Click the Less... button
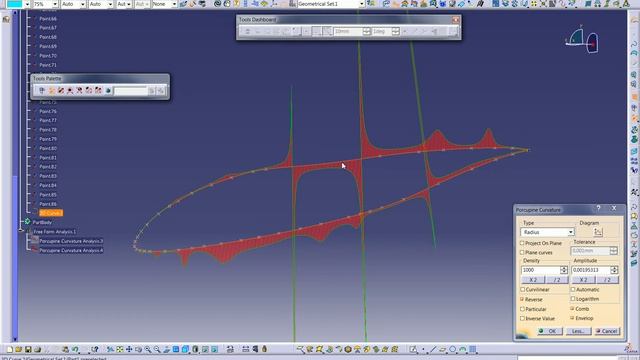The height and width of the screenshot is (360, 640). point(578,331)
